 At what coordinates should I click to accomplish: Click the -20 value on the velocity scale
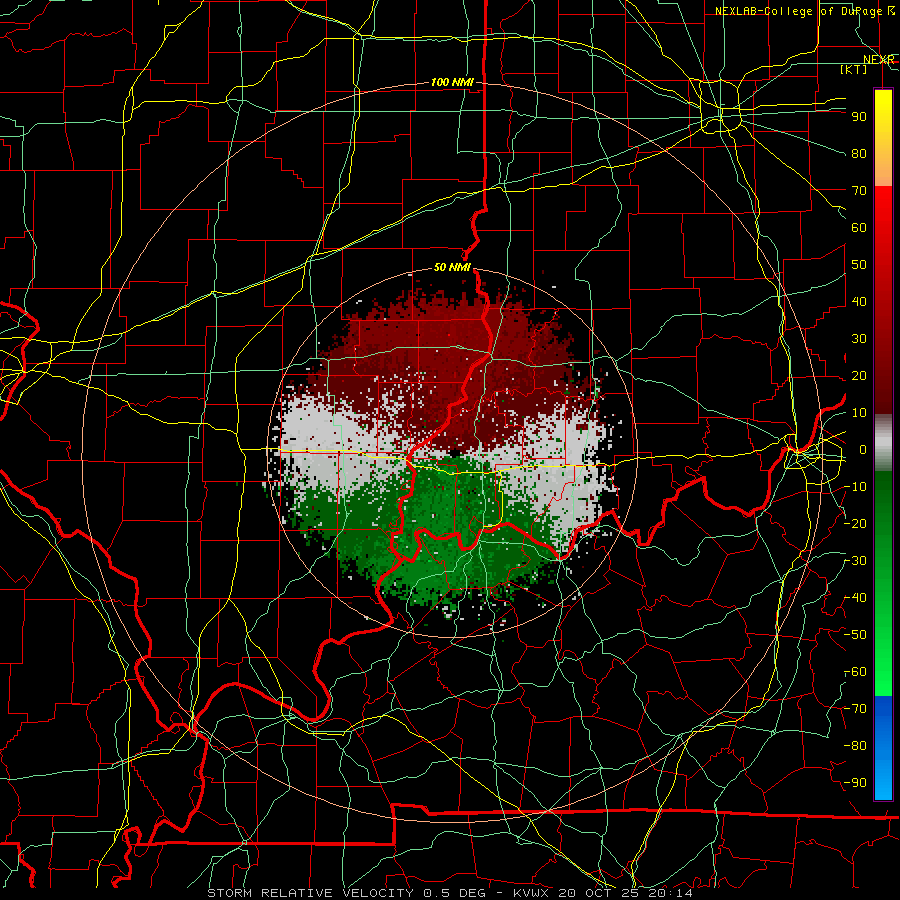coord(856,523)
